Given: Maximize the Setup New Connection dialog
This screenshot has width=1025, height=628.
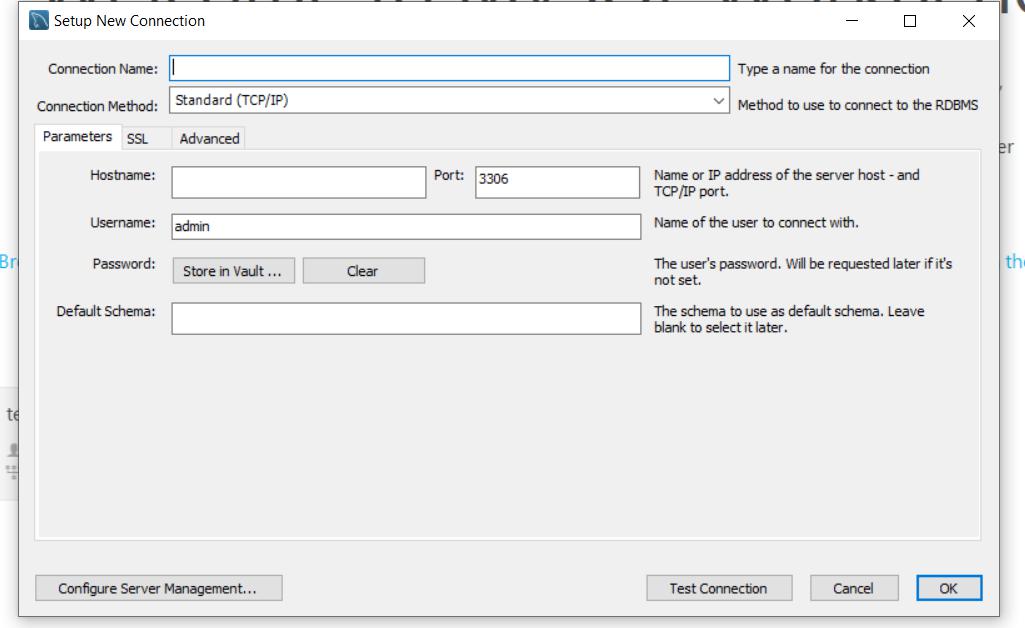Looking at the screenshot, I should point(908,22).
